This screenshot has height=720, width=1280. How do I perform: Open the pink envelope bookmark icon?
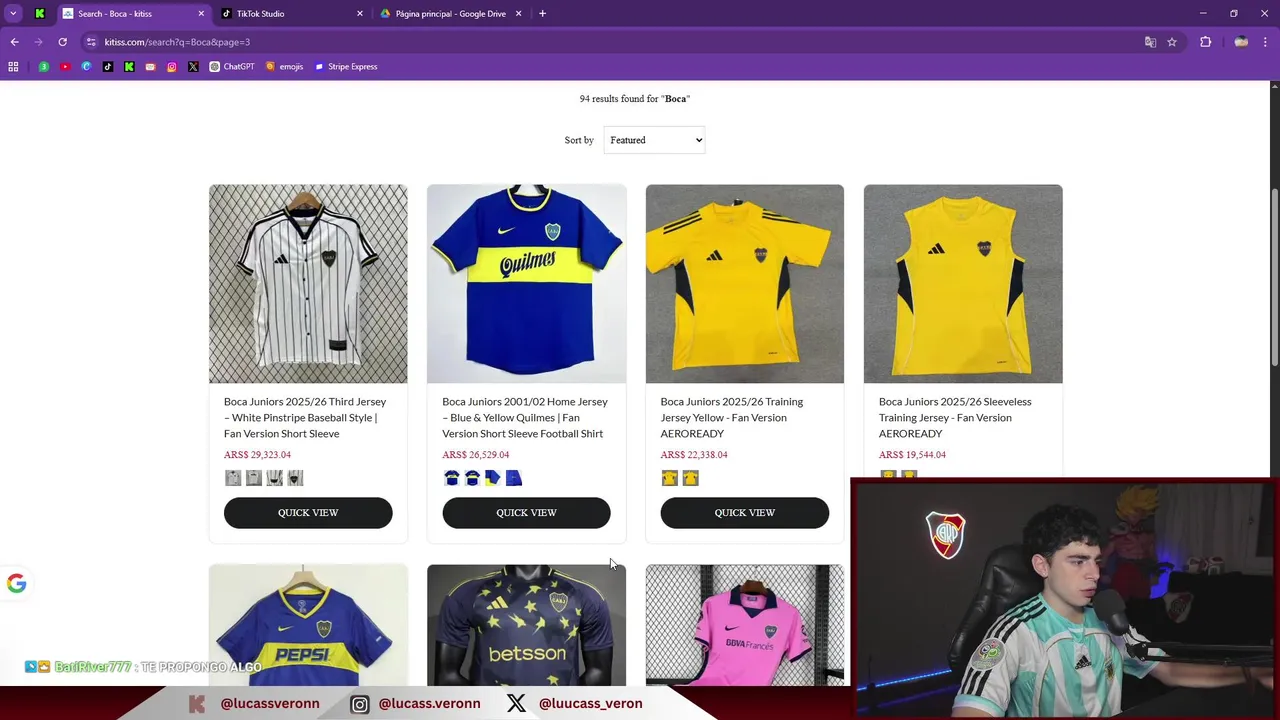pos(150,67)
